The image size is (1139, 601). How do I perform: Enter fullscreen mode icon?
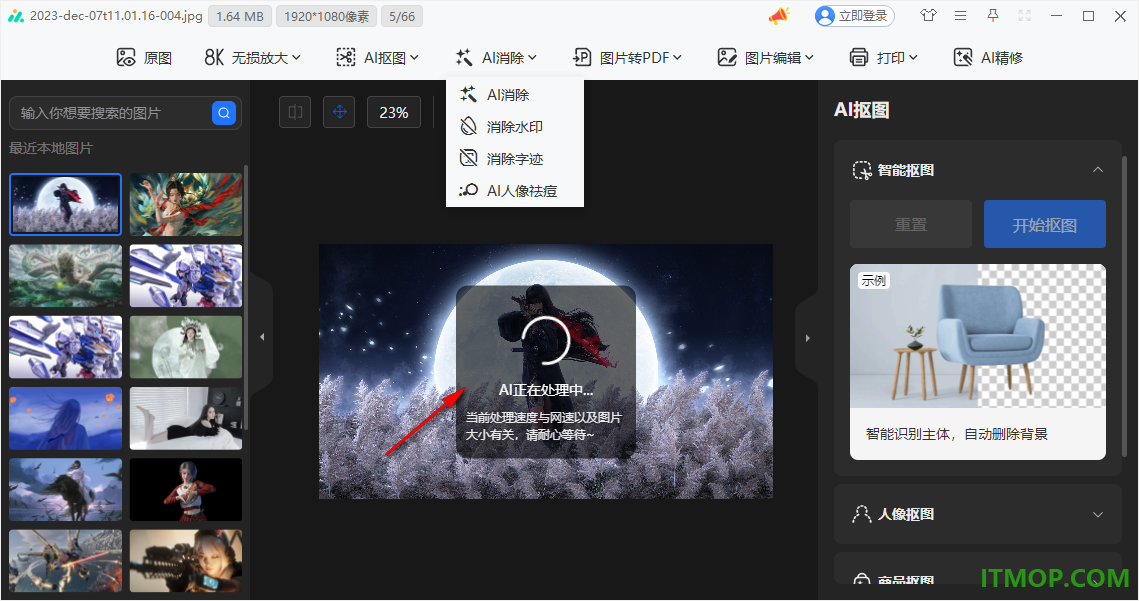[x=1024, y=15]
